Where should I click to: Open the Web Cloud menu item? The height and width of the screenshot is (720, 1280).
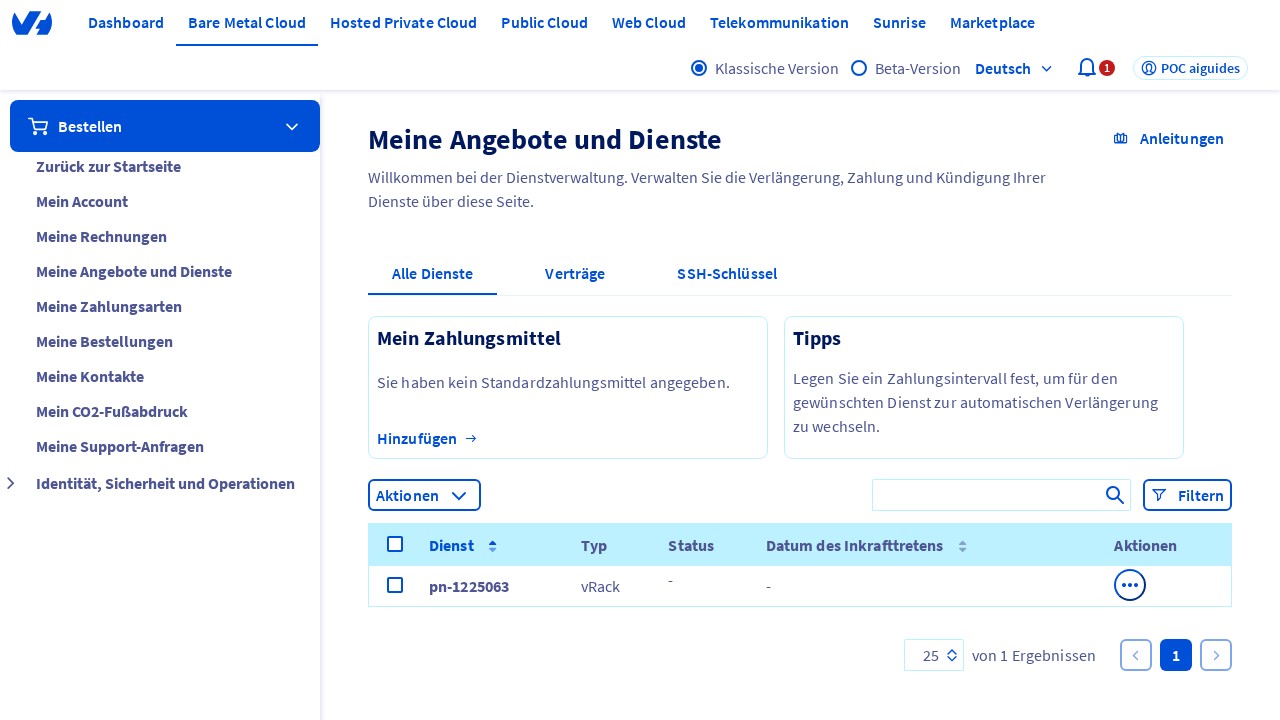pyautogui.click(x=649, y=22)
